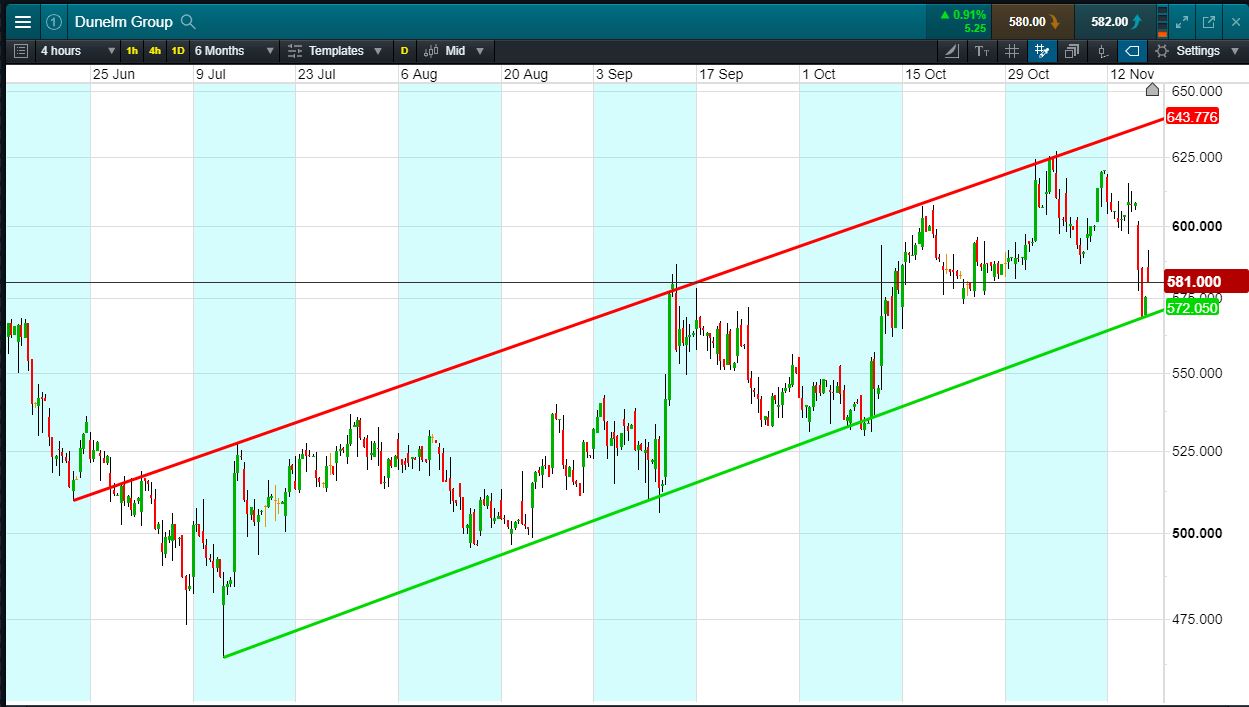Click the buy price 582.00
The width and height of the screenshot is (1249, 707).
[1115, 21]
